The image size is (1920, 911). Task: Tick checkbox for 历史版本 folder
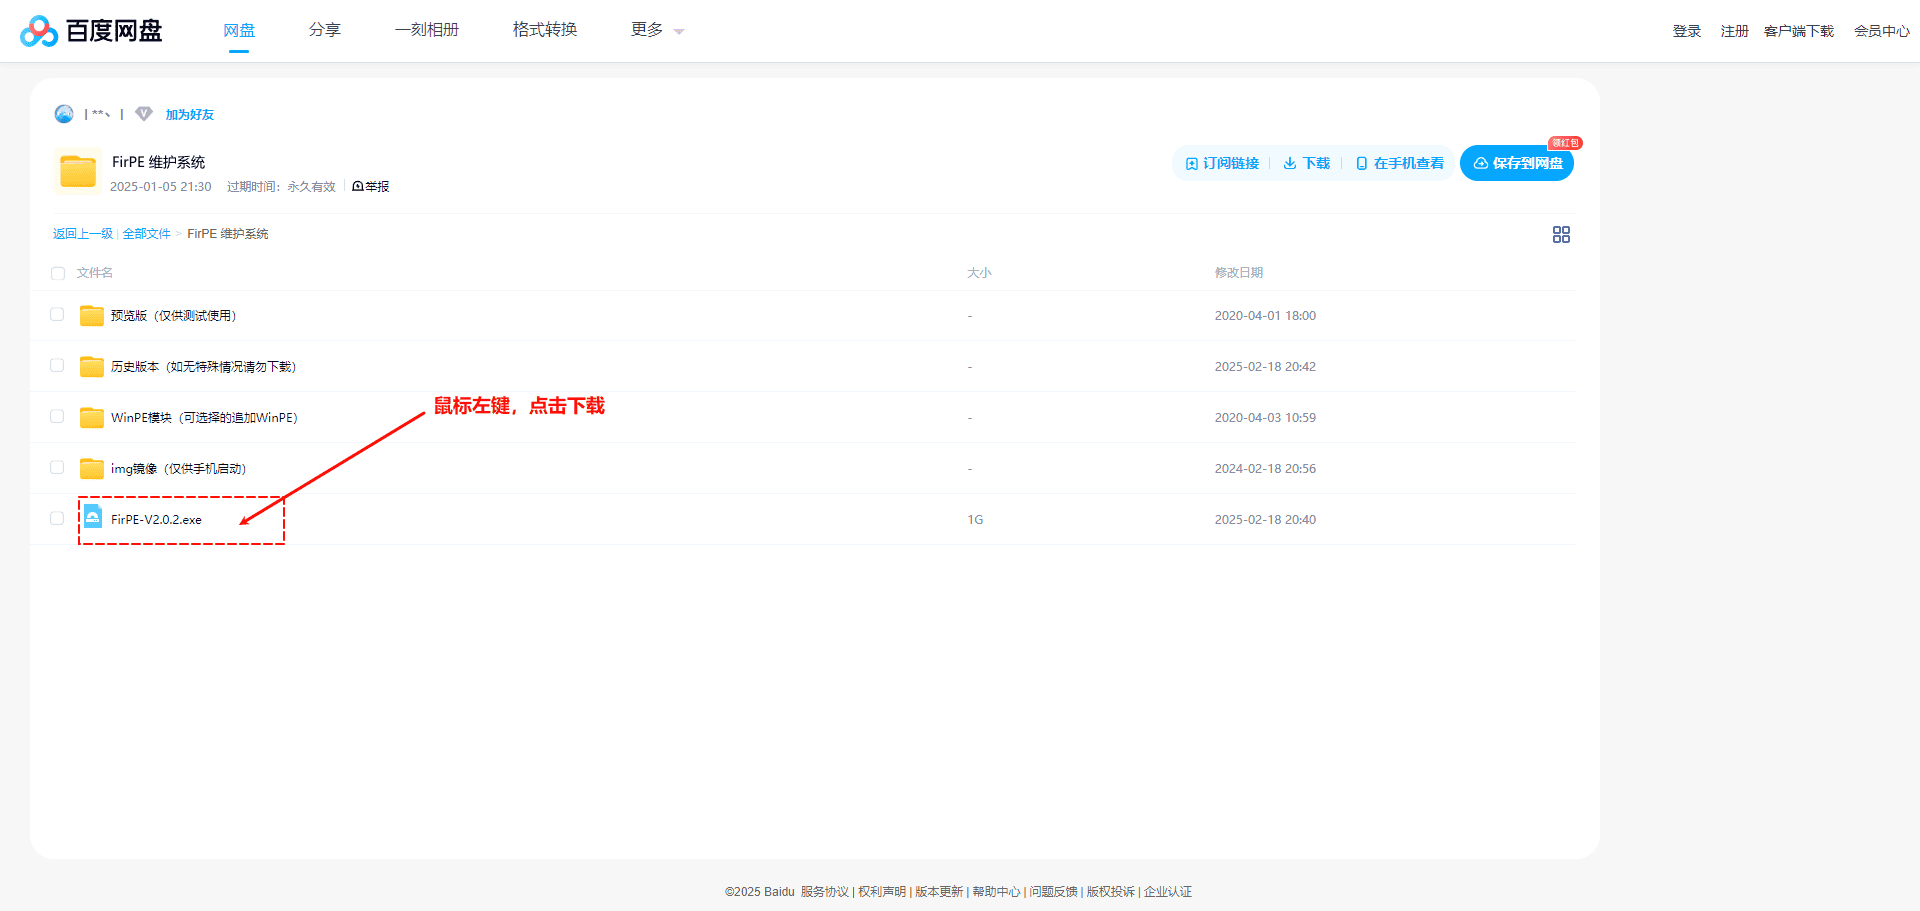[x=57, y=366]
